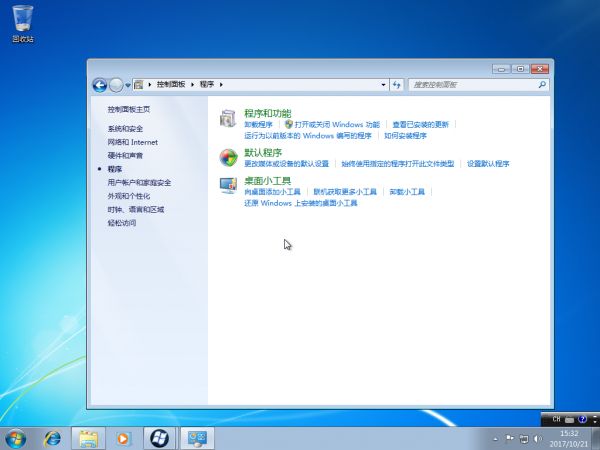Click 打开或关闭 Windows 功能 link
Screen dimensions: 600x450
(337, 125)
